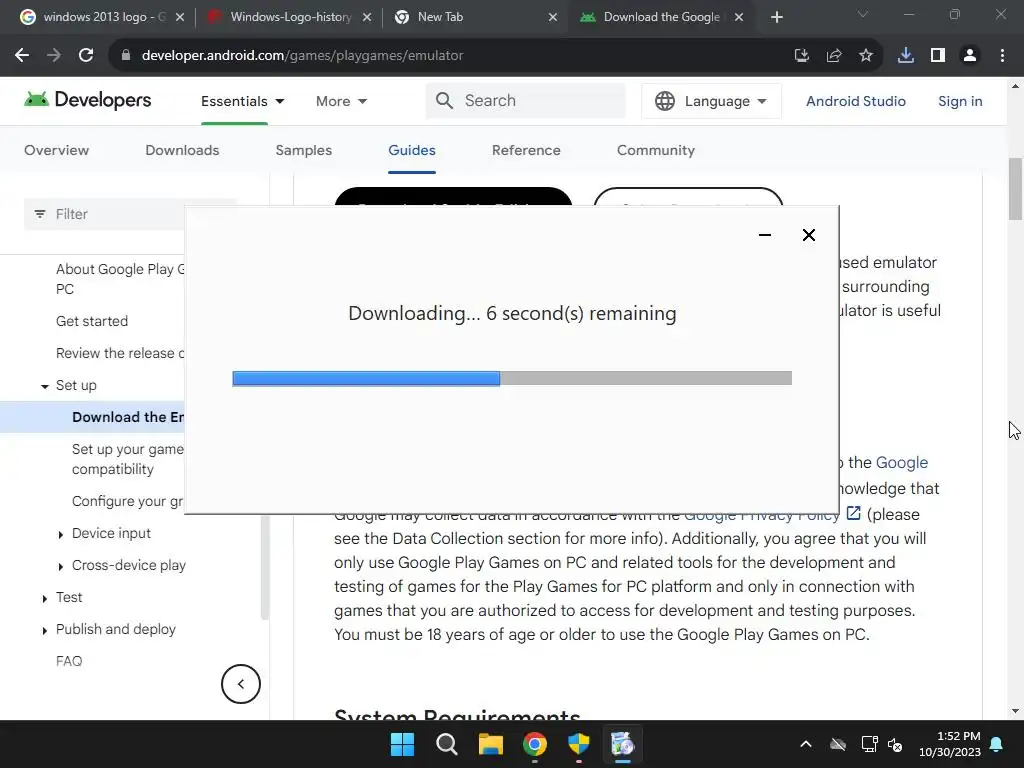Expand the Device input section
The image size is (1024, 768).
click(x=61, y=534)
